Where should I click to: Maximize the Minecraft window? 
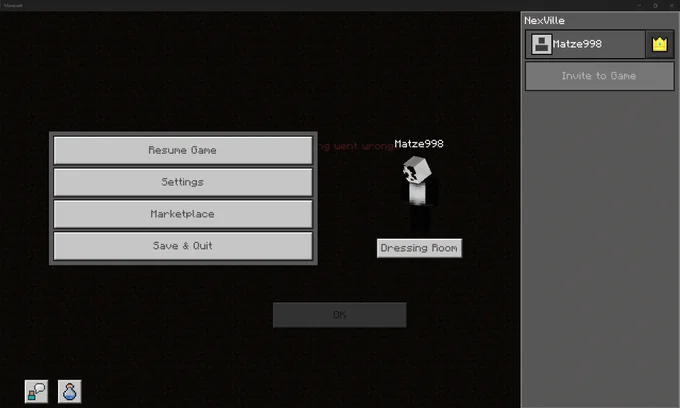pos(655,5)
